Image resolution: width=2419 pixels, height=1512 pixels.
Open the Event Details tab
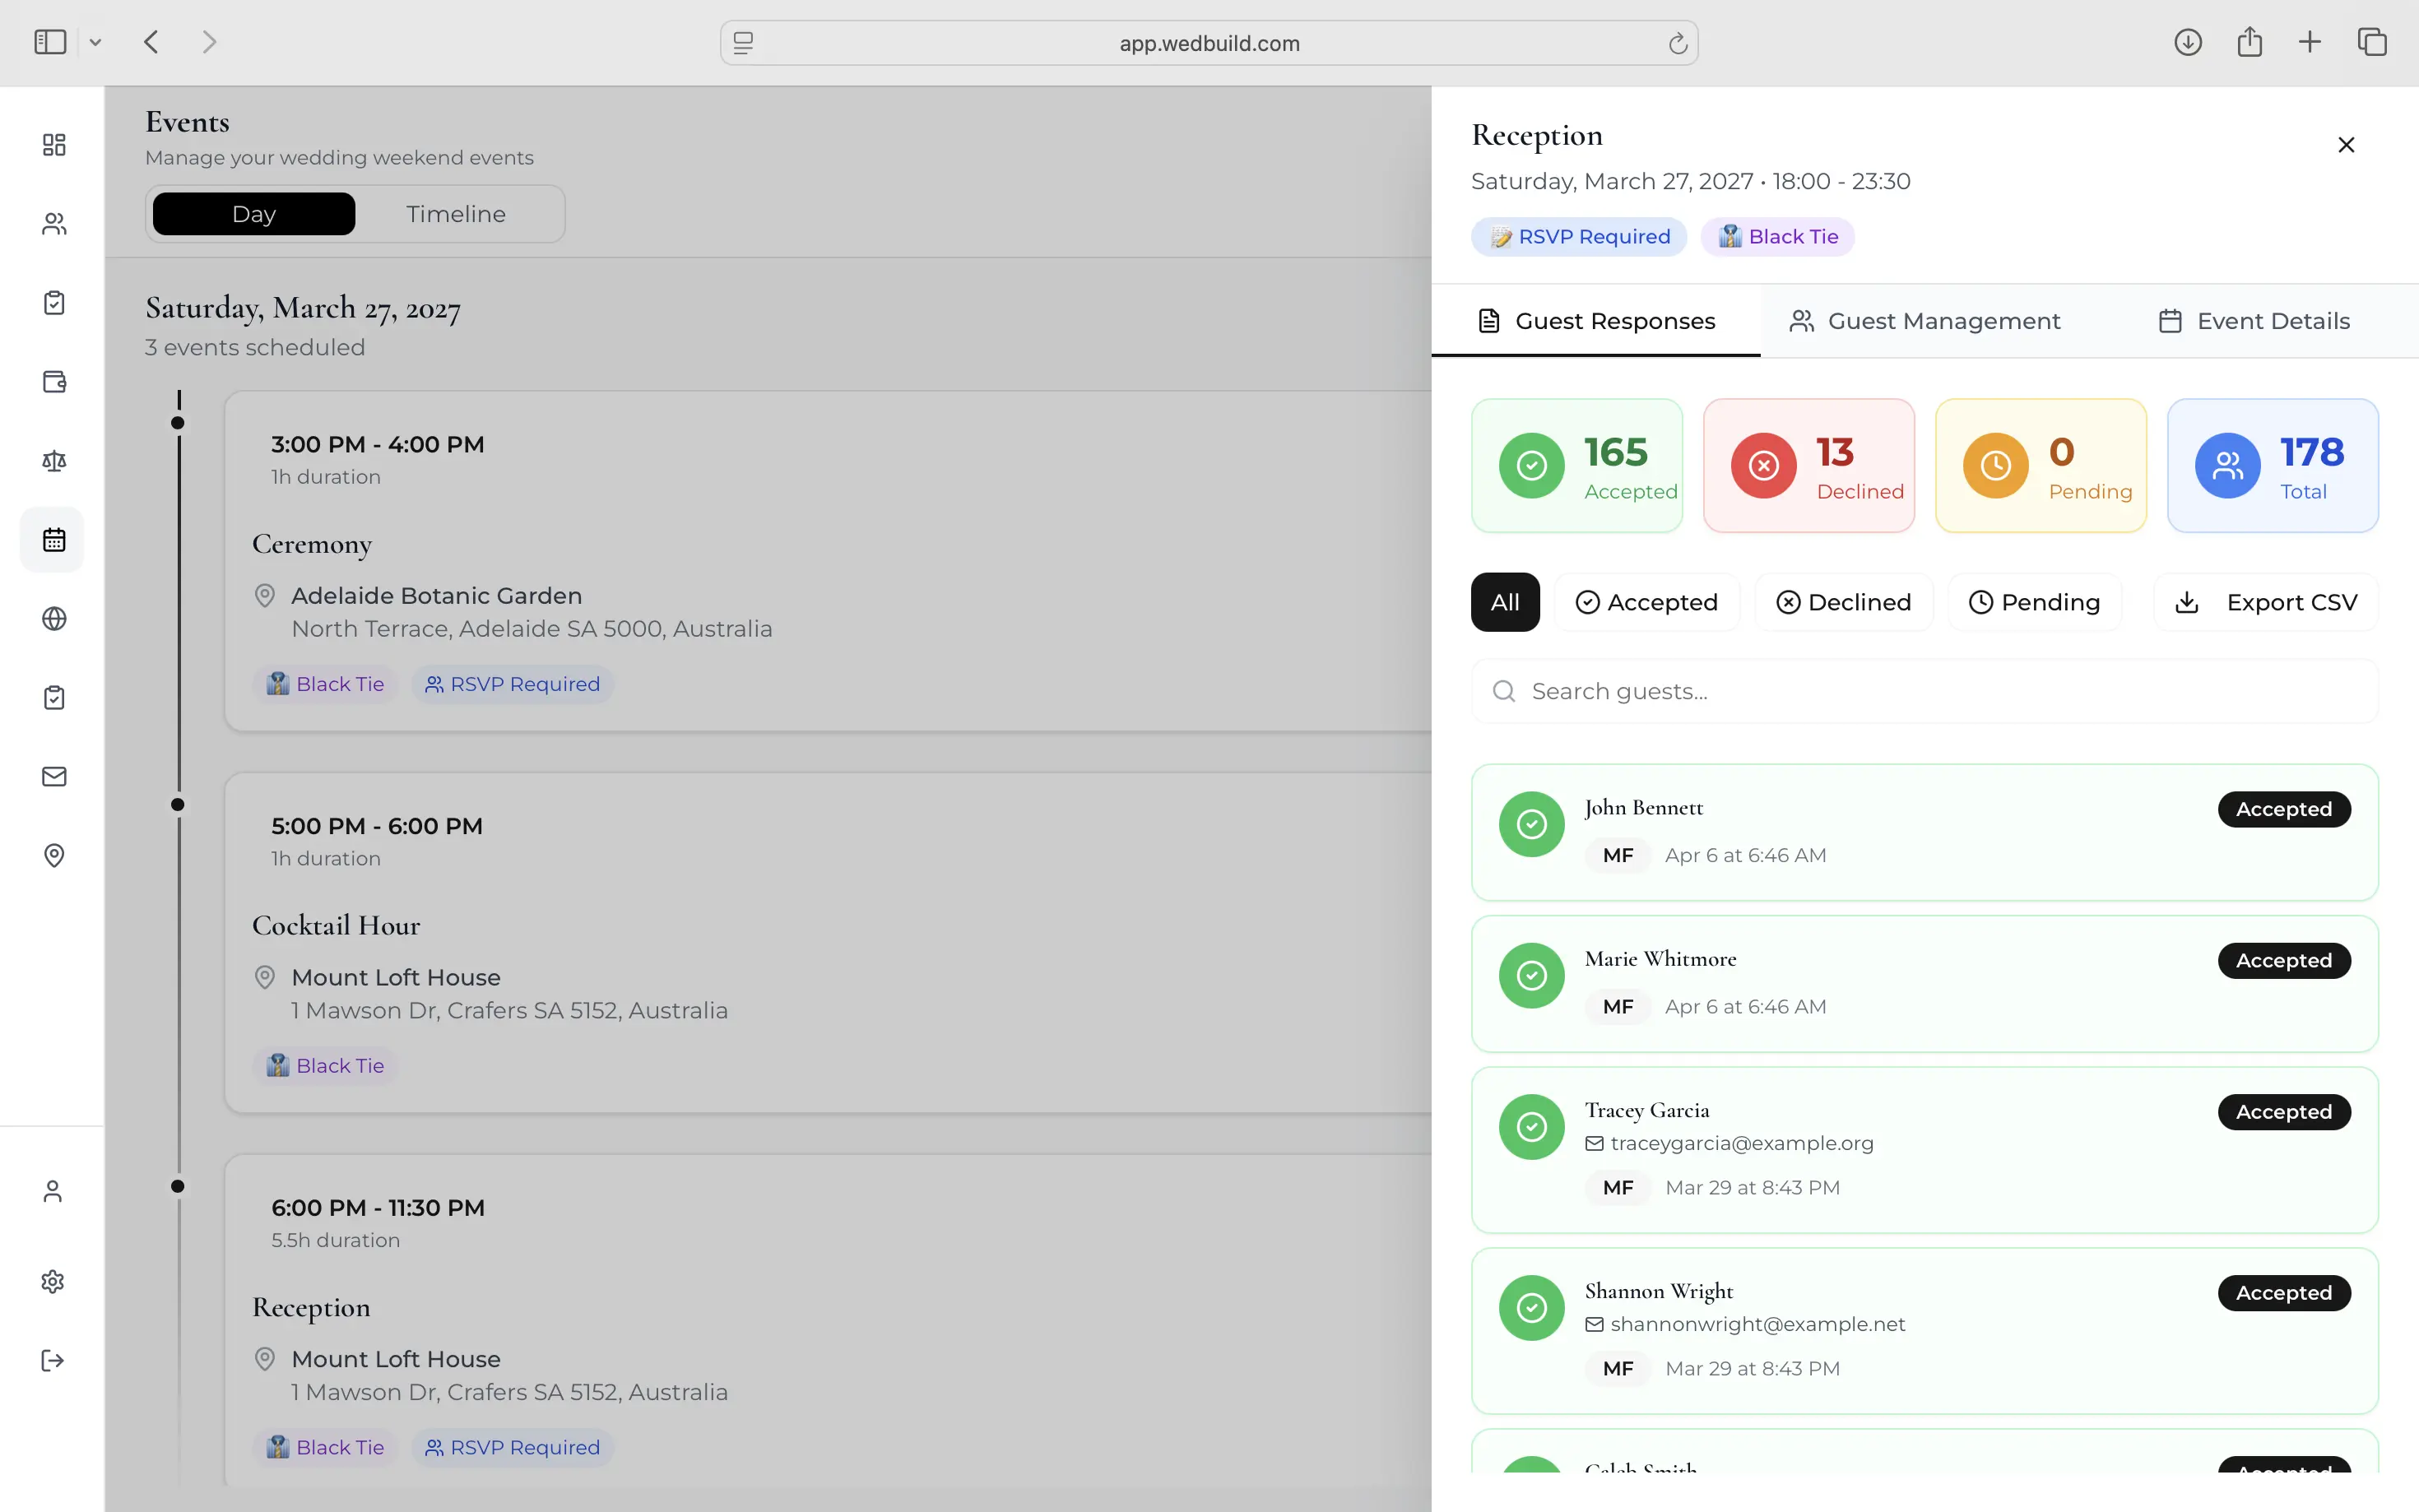[2254, 321]
